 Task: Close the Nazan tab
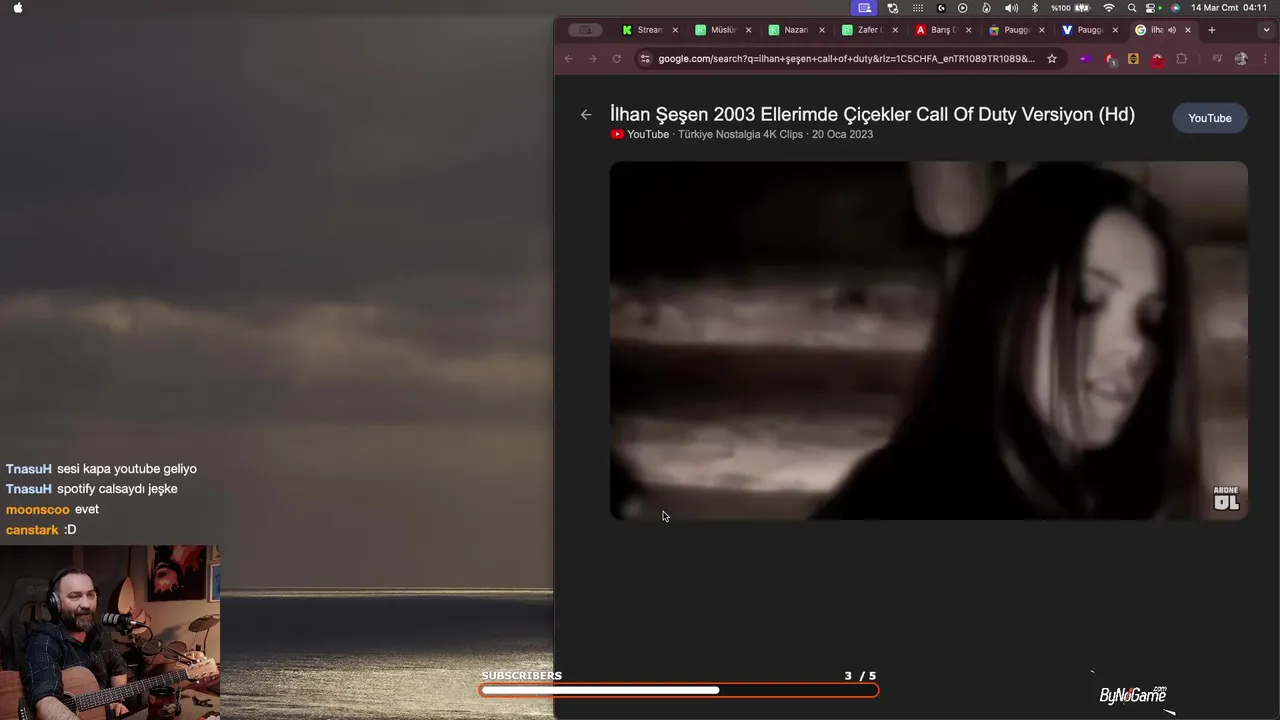tap(822, 30)
